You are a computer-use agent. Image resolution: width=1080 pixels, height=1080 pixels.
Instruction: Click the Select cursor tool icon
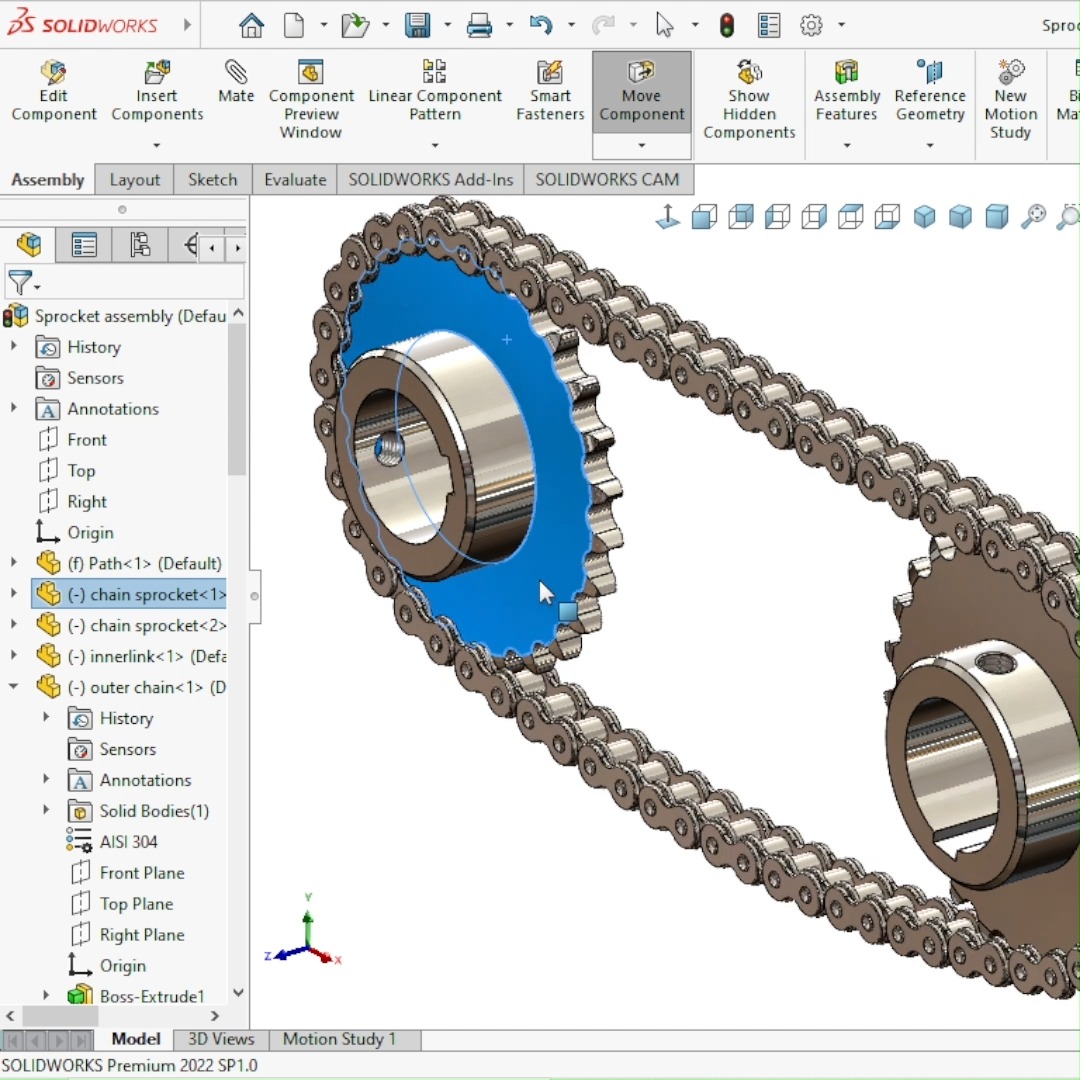[x=665, y=25]
